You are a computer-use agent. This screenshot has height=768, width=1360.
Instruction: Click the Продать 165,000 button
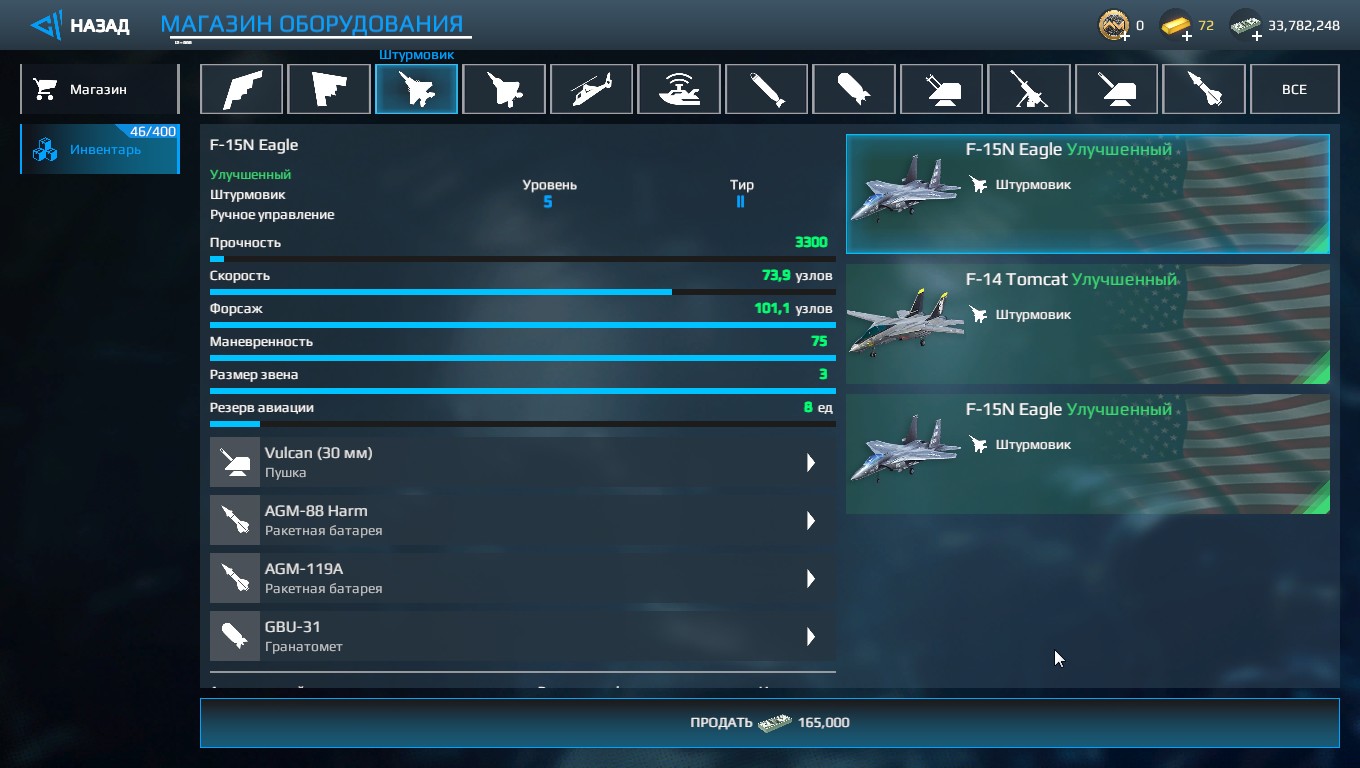[769, 723]
